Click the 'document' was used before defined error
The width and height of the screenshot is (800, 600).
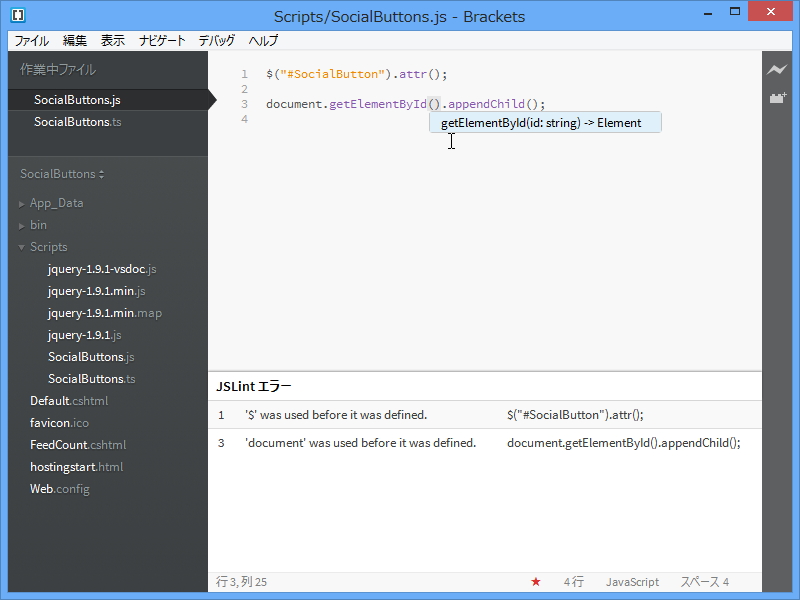[x=485, y=443]
